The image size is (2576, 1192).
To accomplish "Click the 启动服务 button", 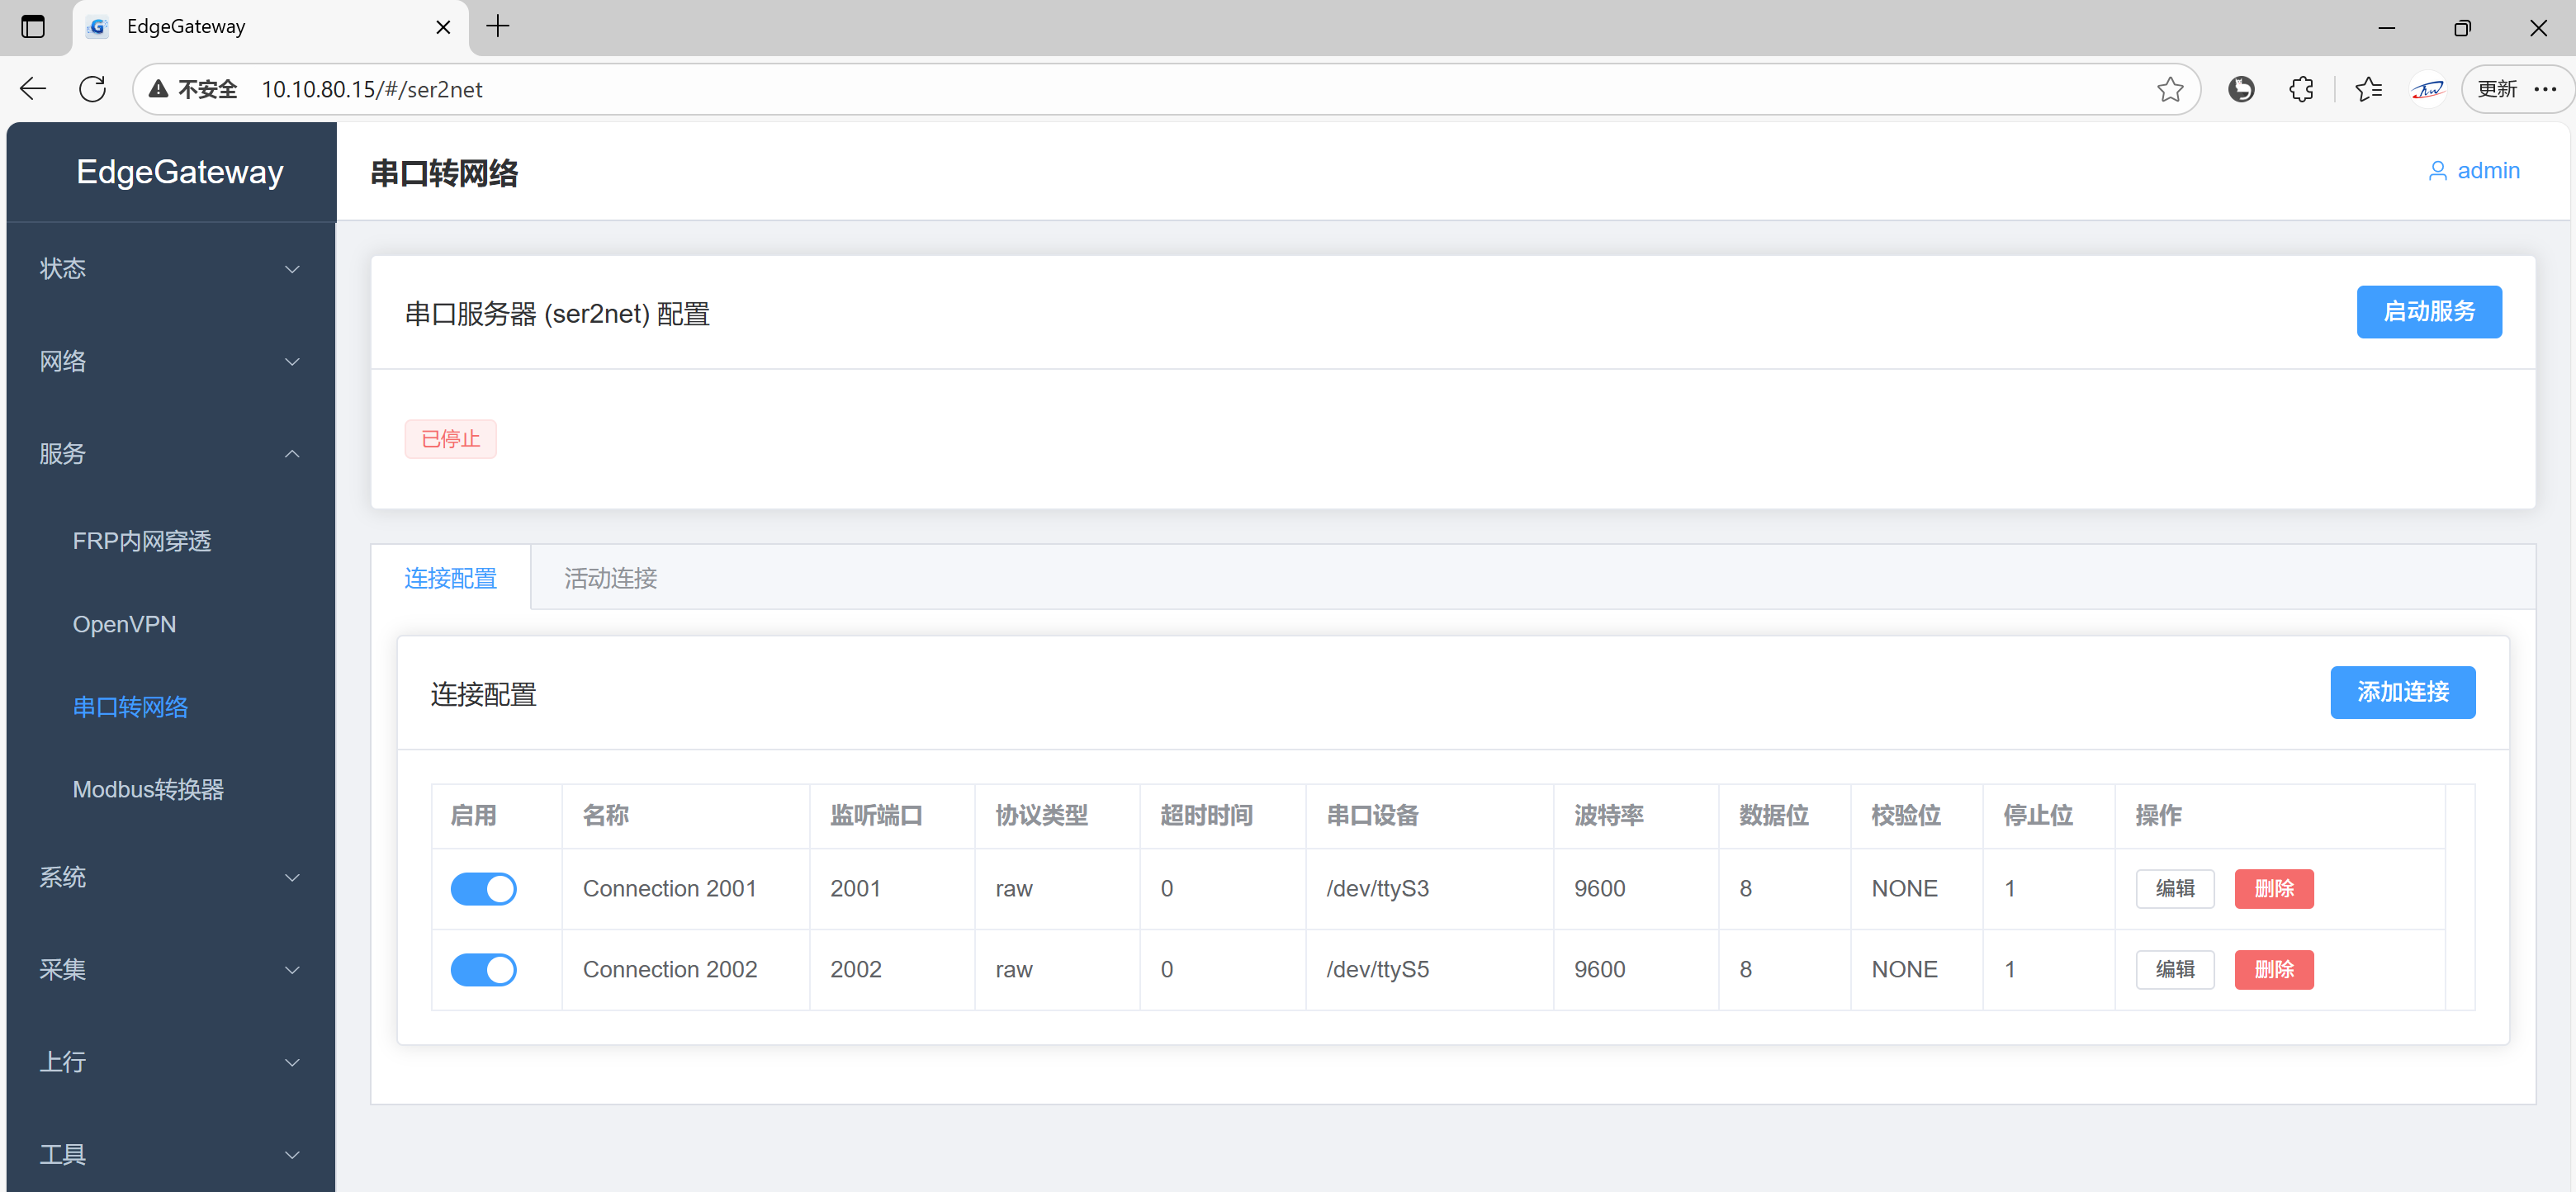I will [x=2428, y=312].
